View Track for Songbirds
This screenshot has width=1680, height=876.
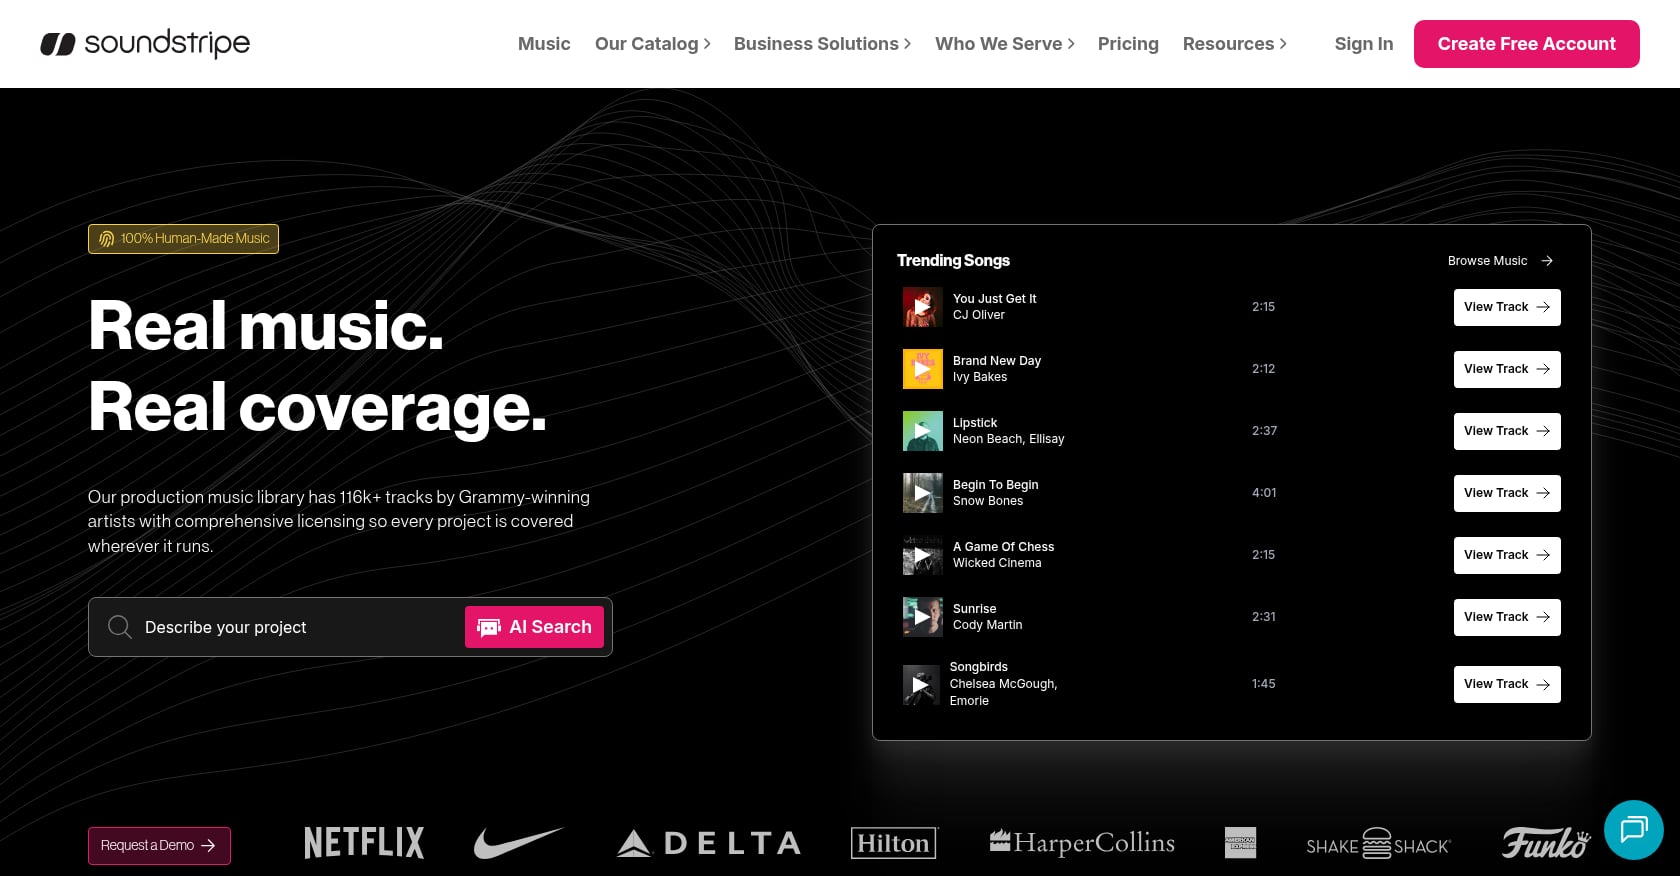(x=1507, y=684)
